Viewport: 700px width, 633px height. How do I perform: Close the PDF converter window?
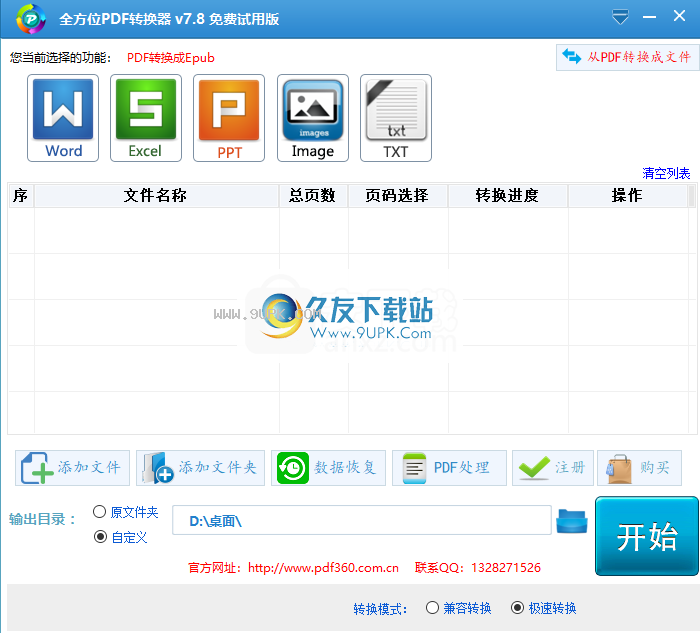[679, 16]
